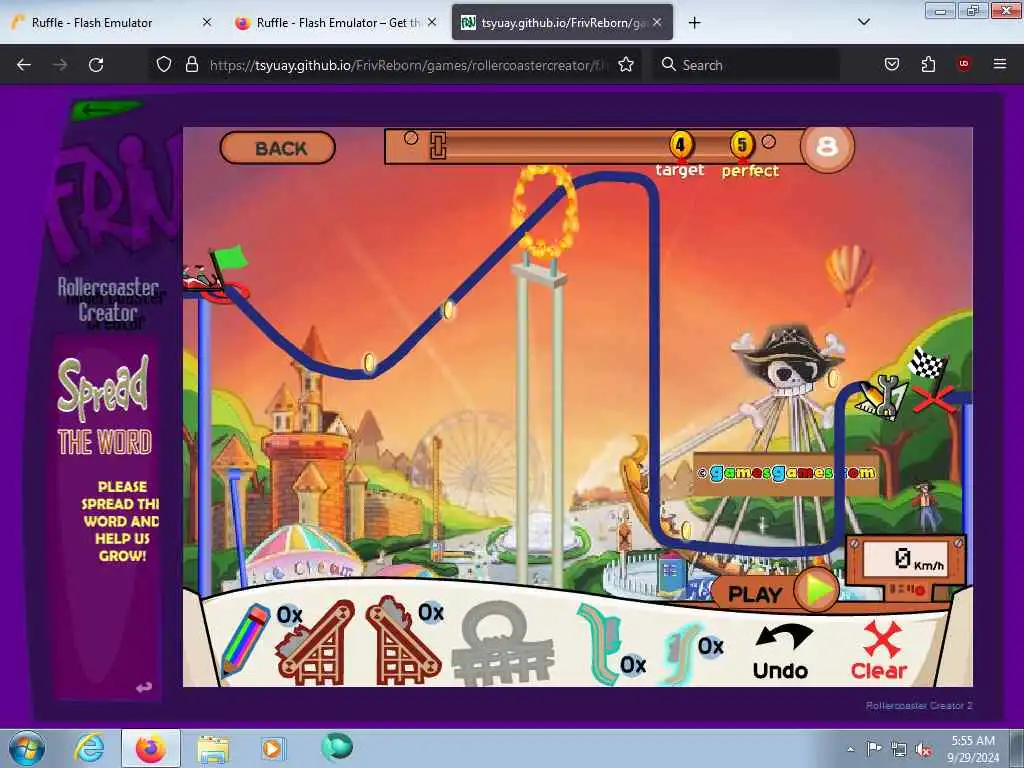The image size is (1024, 768).
Task: Open Save to Pocket
Action: tap(891, 65)
